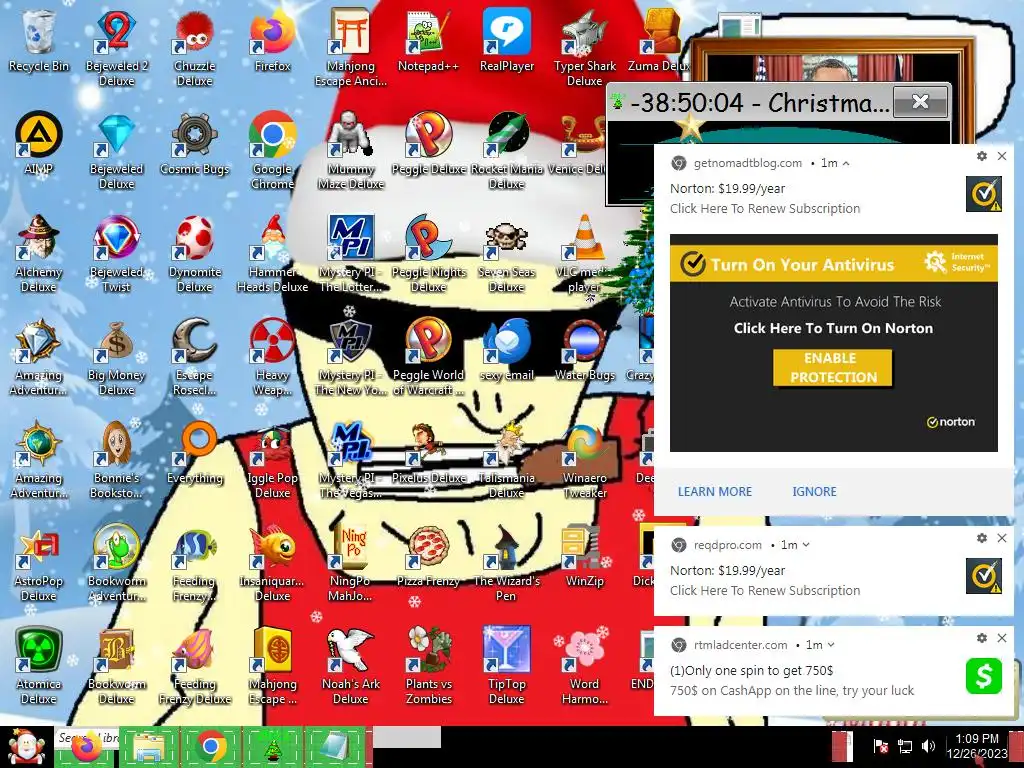
Task: Launch Word Harmony flower icon
Action: coord(584,666)
